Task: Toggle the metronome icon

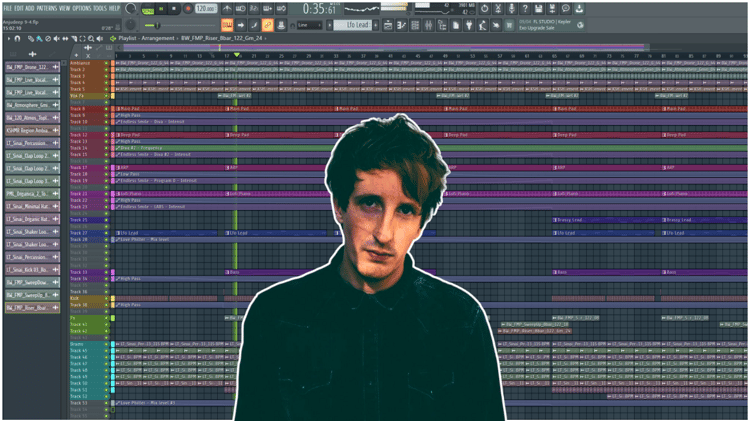Action: pos(227,9)
